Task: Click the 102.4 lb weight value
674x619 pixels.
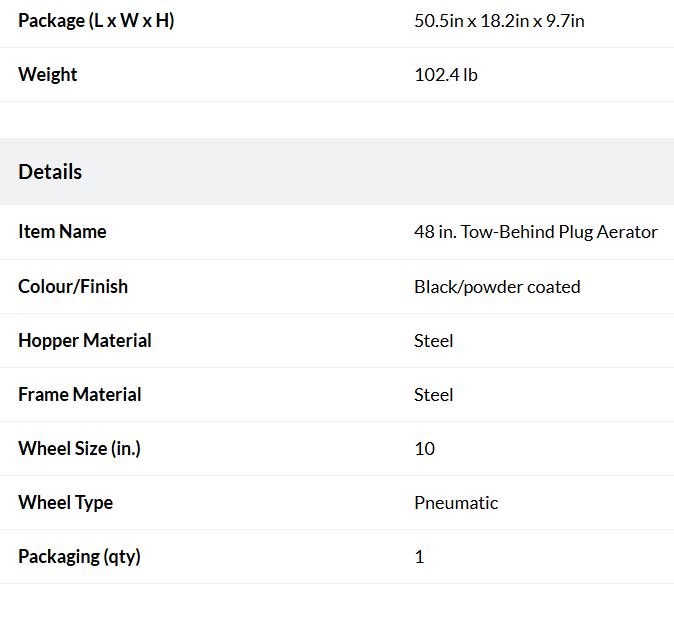Action: point(446,75)
